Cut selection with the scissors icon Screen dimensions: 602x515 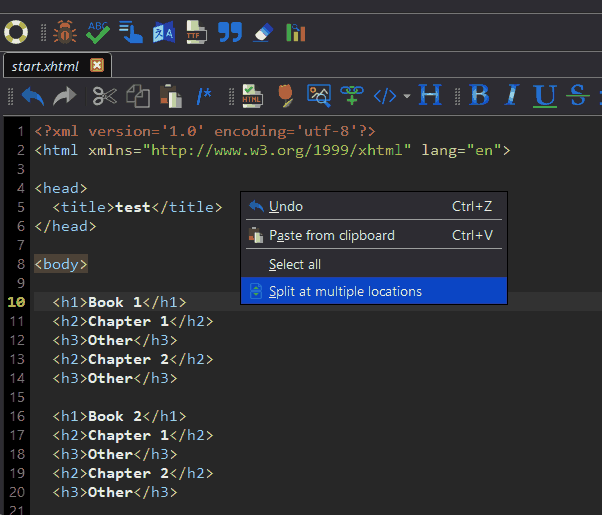tap(104, 96)
